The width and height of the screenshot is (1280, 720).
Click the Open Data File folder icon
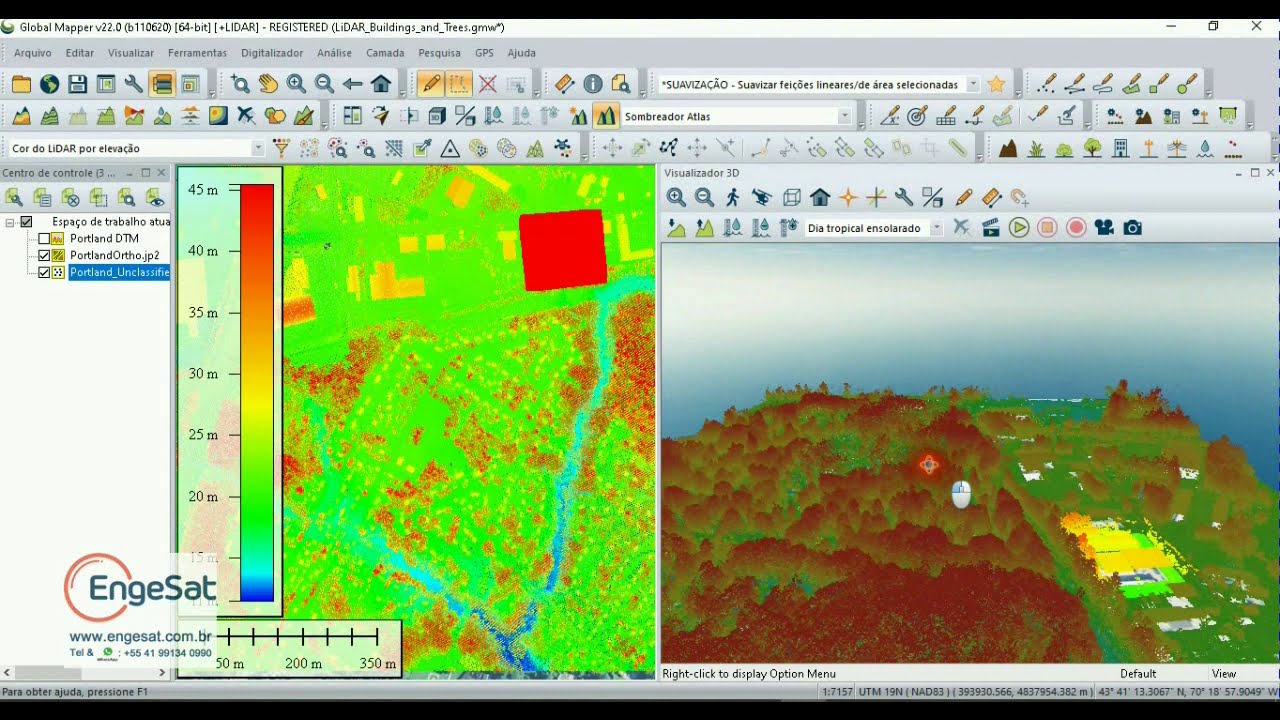click(x=21, y=84)
